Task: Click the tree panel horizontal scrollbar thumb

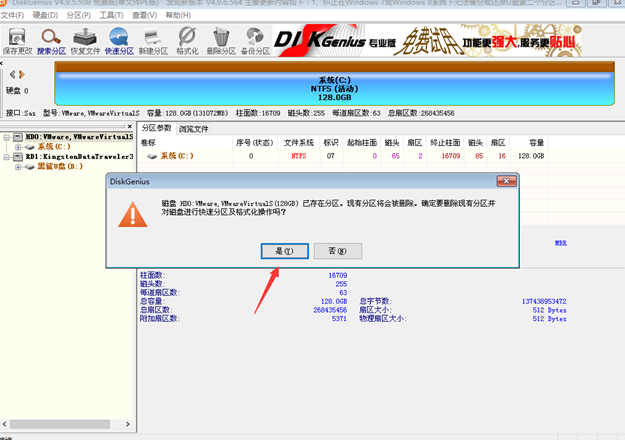Action: pyautogui.click(x=60, y=424)
